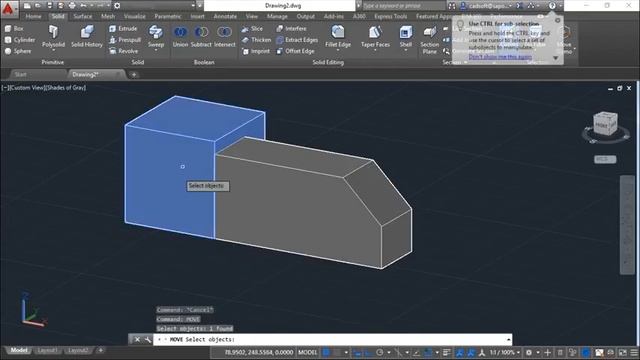Open Help question mark icon
640x360 pixels.
[x=552, y=6]
